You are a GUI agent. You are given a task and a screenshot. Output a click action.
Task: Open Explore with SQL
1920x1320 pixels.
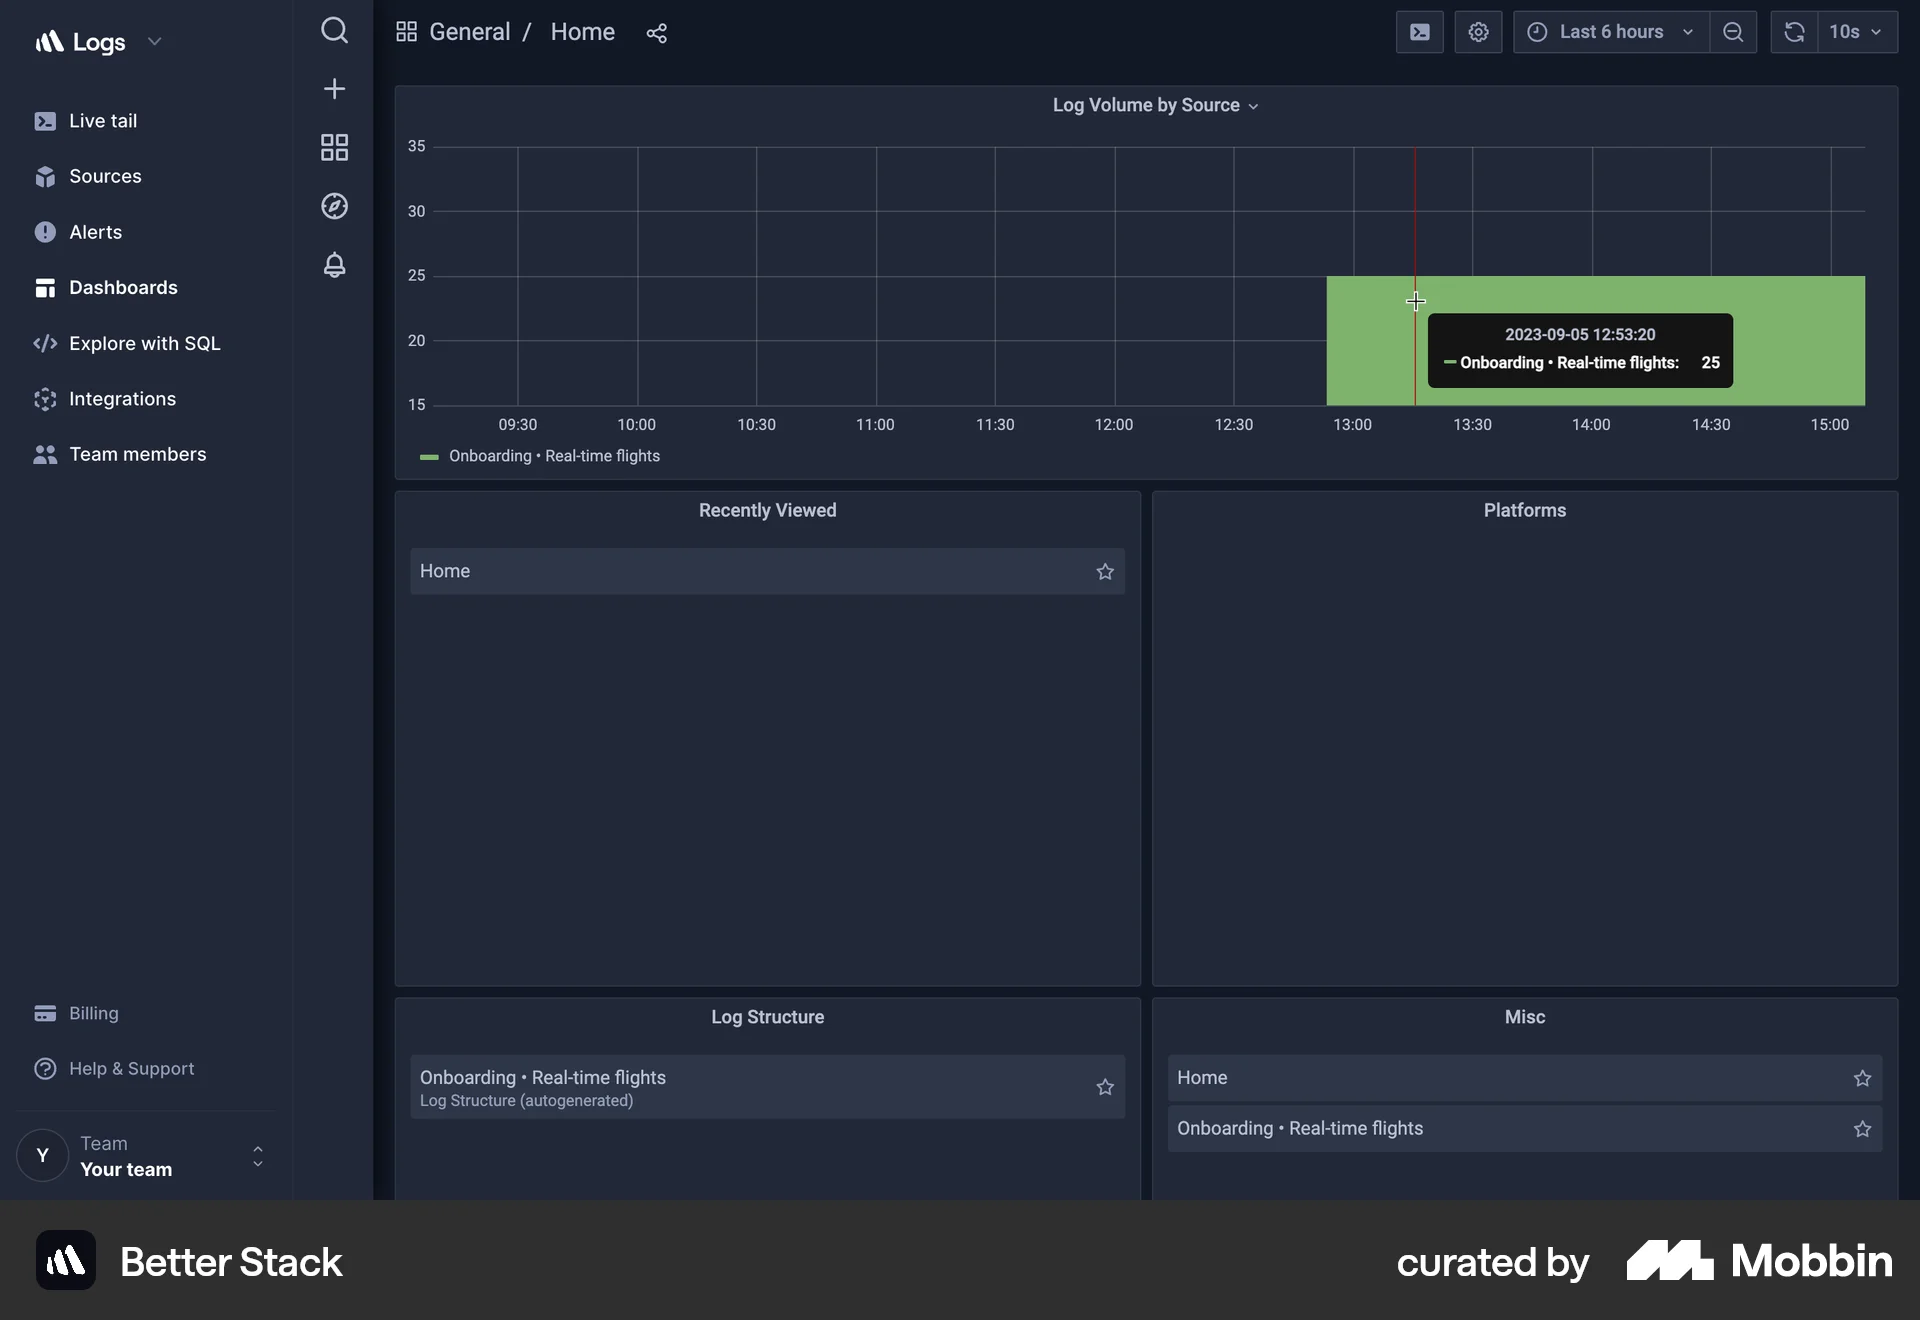145,344
